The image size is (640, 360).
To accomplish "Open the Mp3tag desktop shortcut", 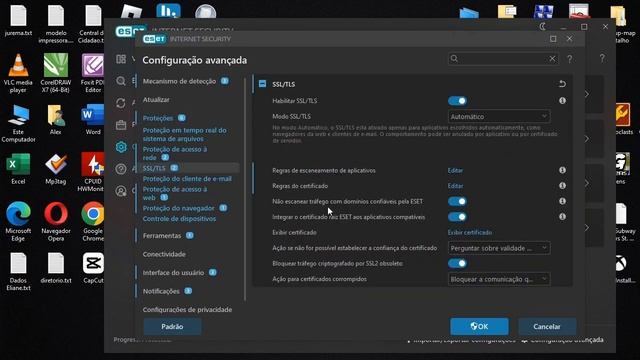I will (x=56, y=169).
